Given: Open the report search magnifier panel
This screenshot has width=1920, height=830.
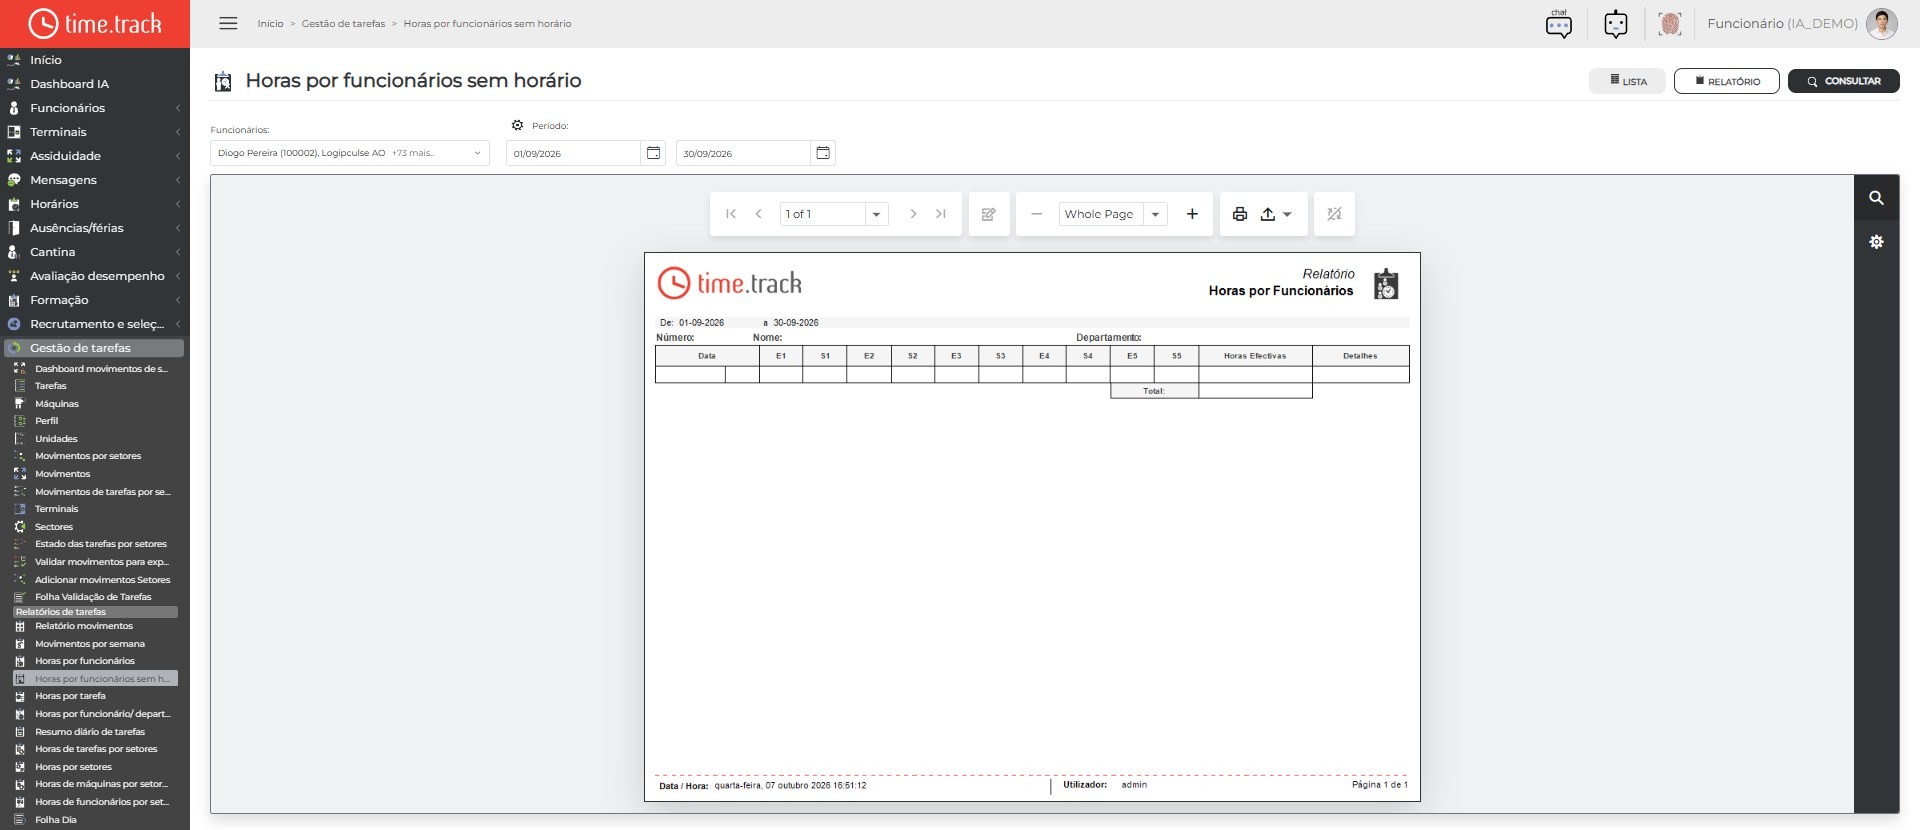Looking at the screenshot, I should coord(1876,198).
